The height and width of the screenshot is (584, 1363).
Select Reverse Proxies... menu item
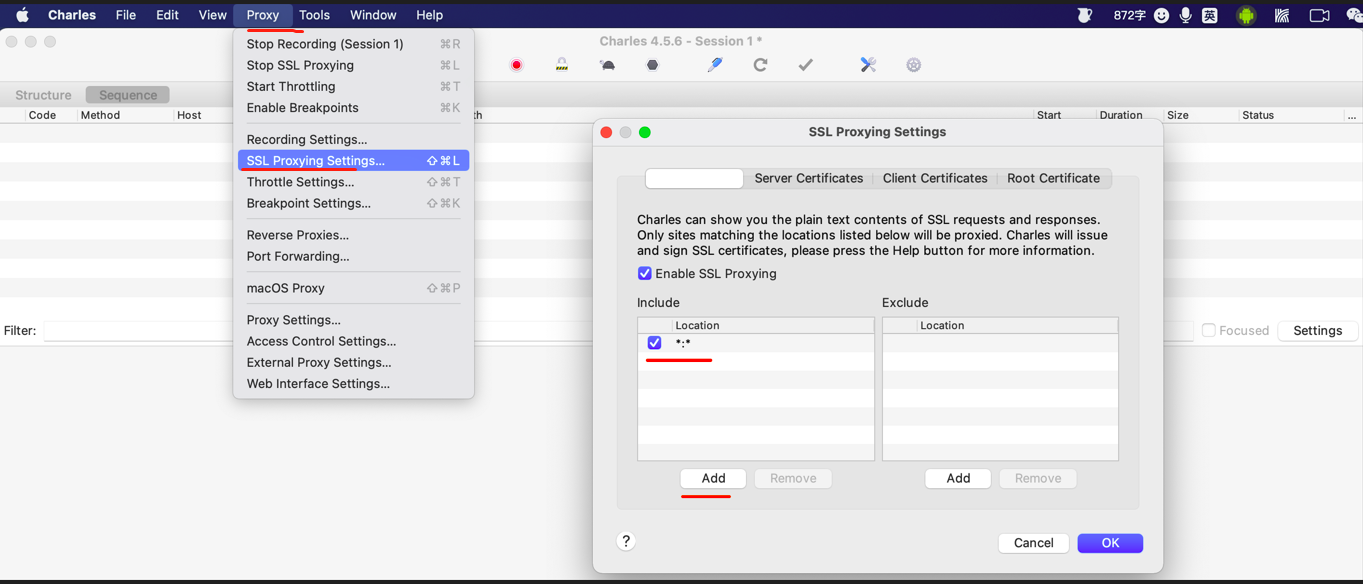click(x=353, y=235)
